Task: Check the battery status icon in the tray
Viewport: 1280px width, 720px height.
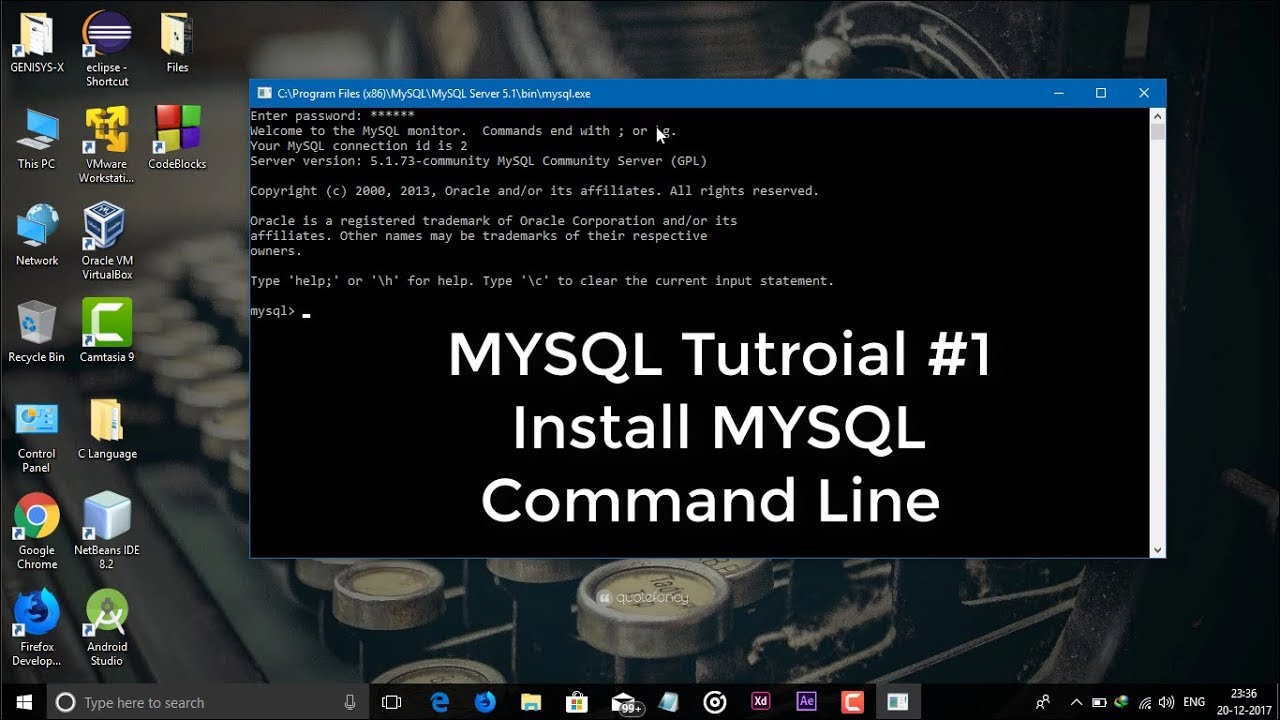Action: (1099, 702)
